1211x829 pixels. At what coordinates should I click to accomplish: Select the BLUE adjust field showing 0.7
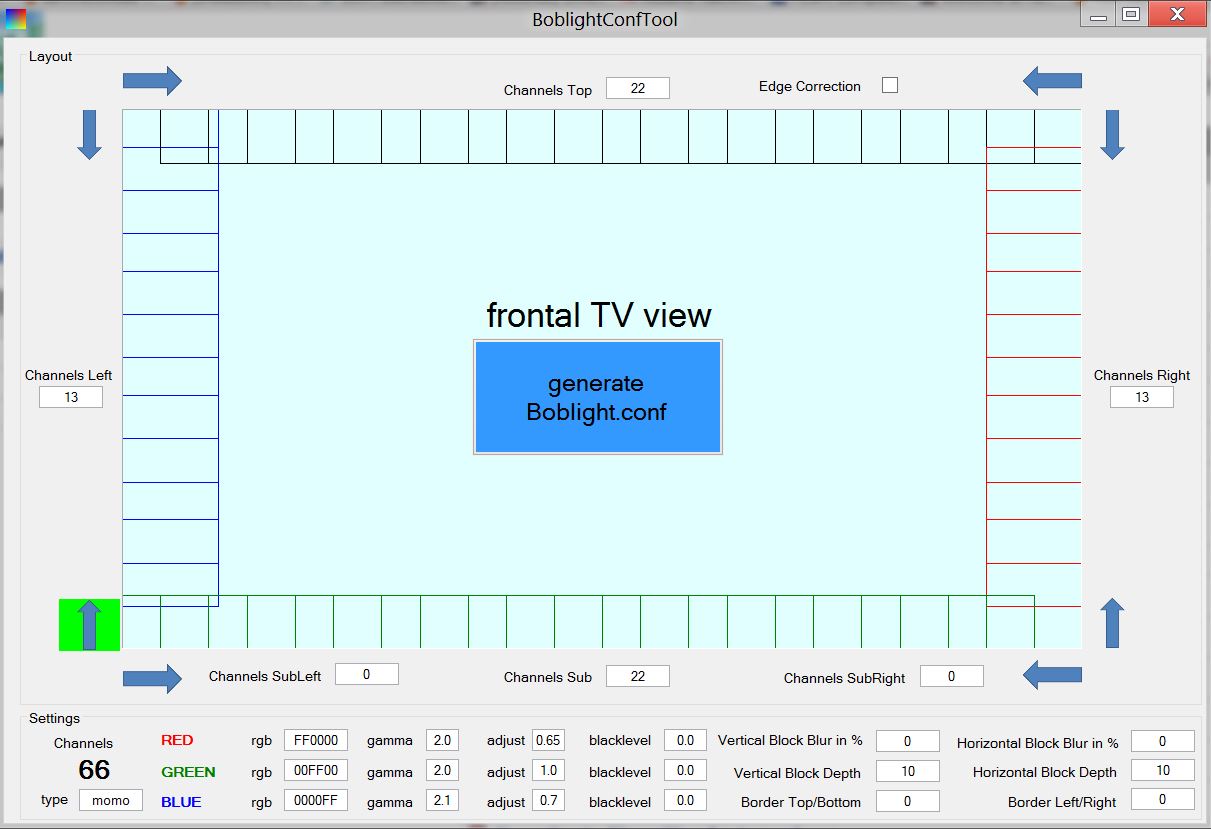[x=548, y=800]
